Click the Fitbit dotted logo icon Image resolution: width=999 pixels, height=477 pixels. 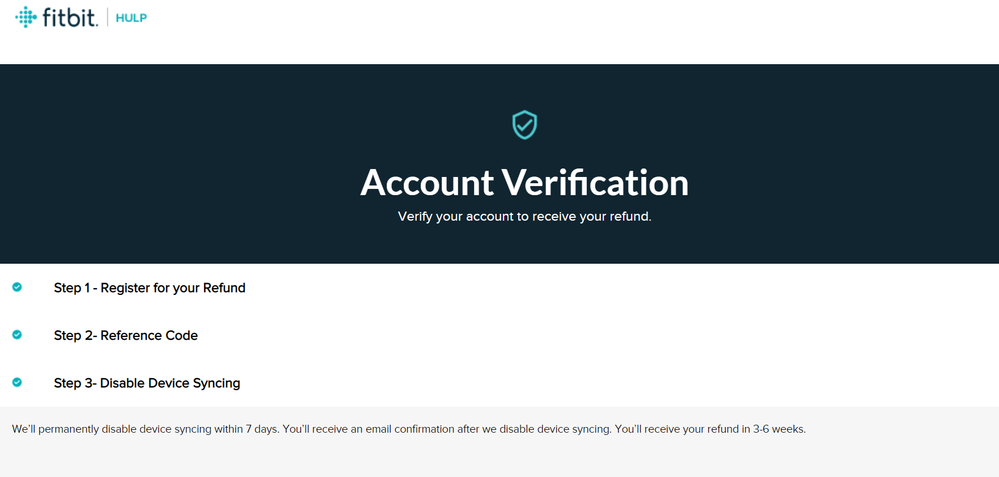pos(26,17)
